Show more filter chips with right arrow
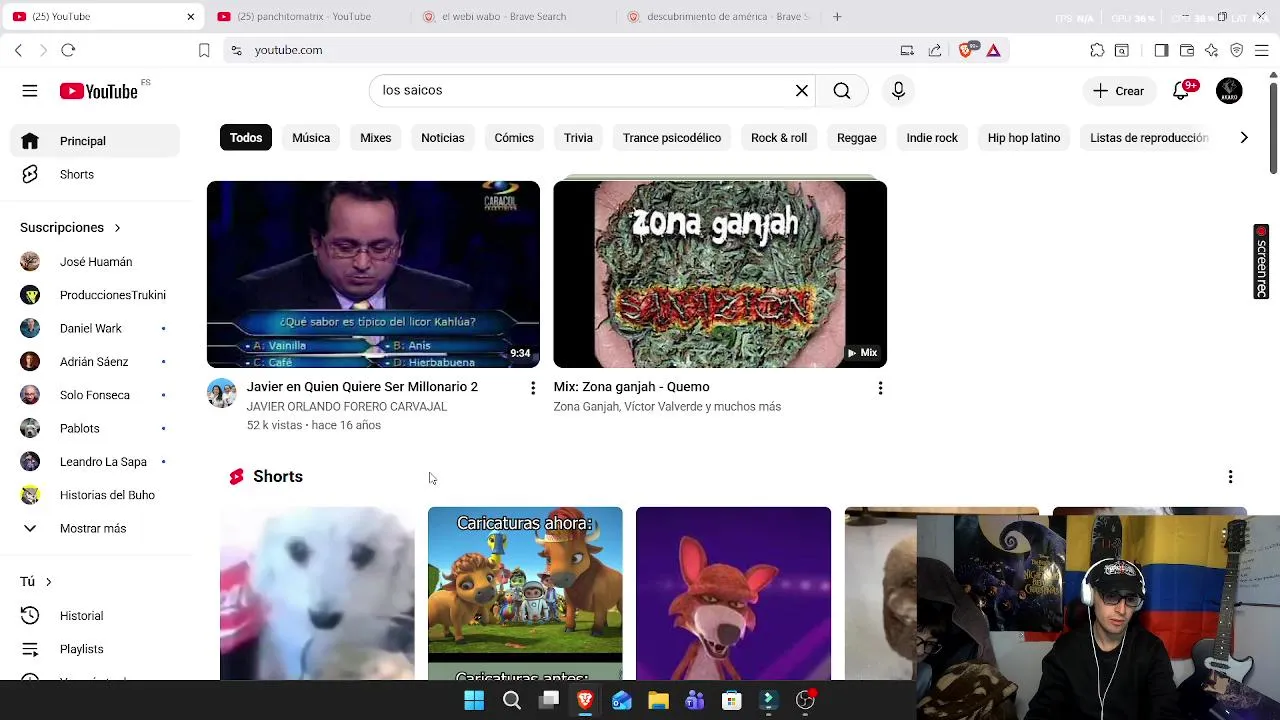Screen dimensions: 1280x720 [1244, 138]
